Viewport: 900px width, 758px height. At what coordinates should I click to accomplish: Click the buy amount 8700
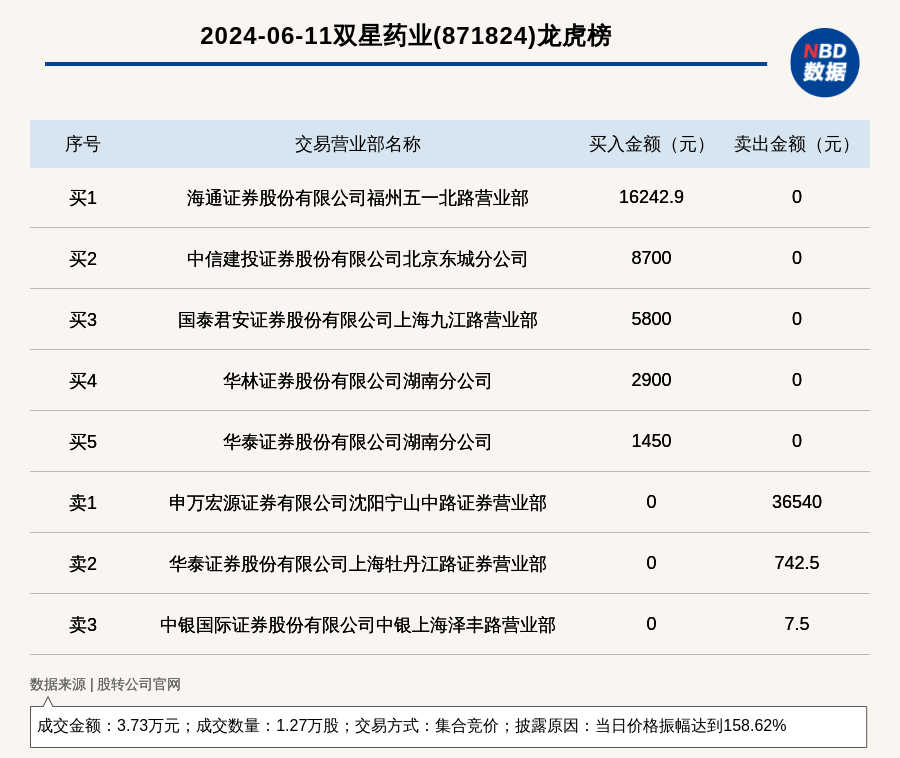coord(651,258)
